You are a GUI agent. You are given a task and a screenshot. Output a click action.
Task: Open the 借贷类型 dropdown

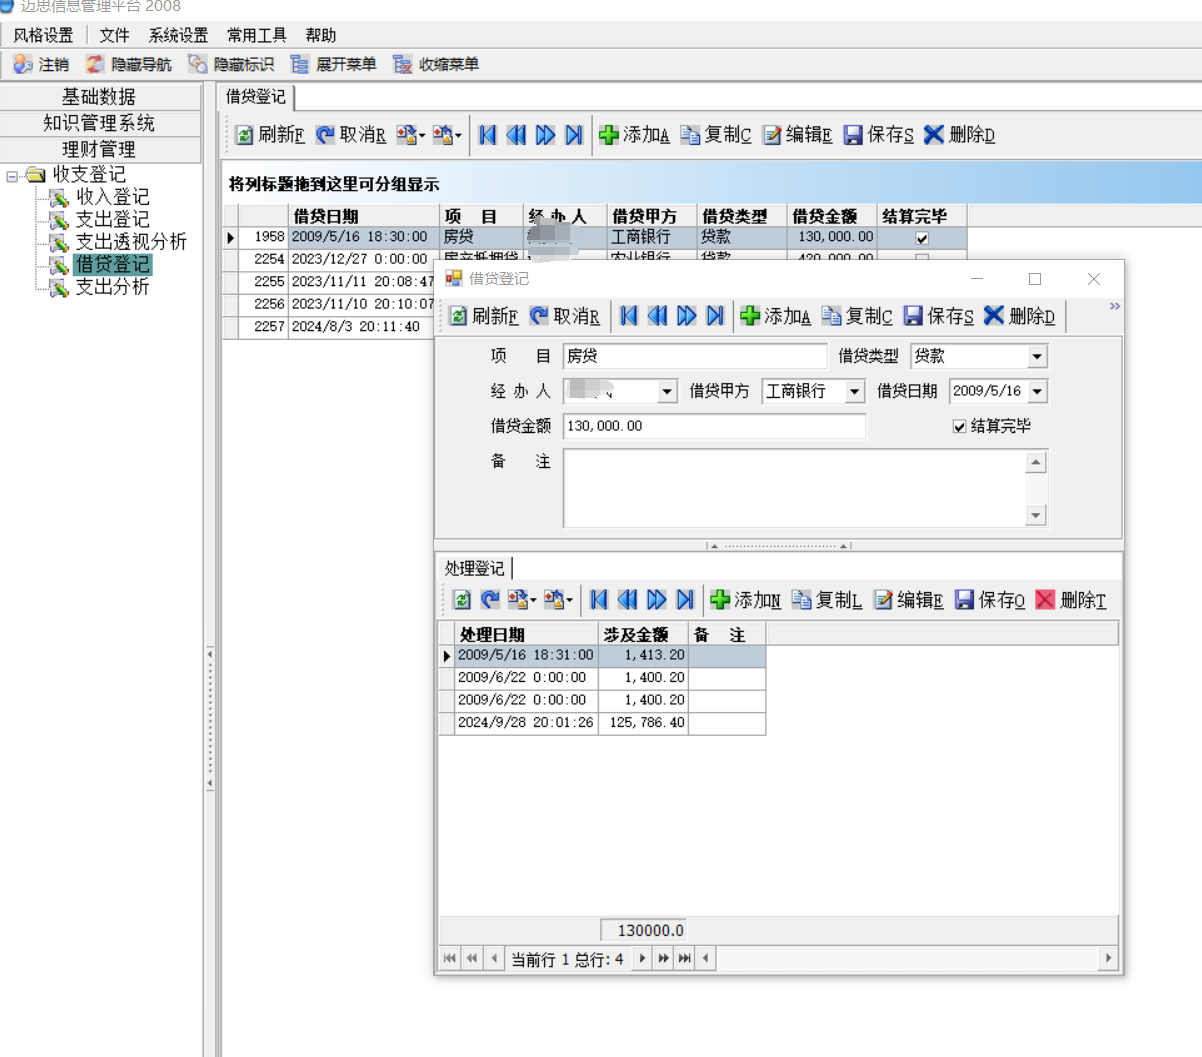point(1037,357)
